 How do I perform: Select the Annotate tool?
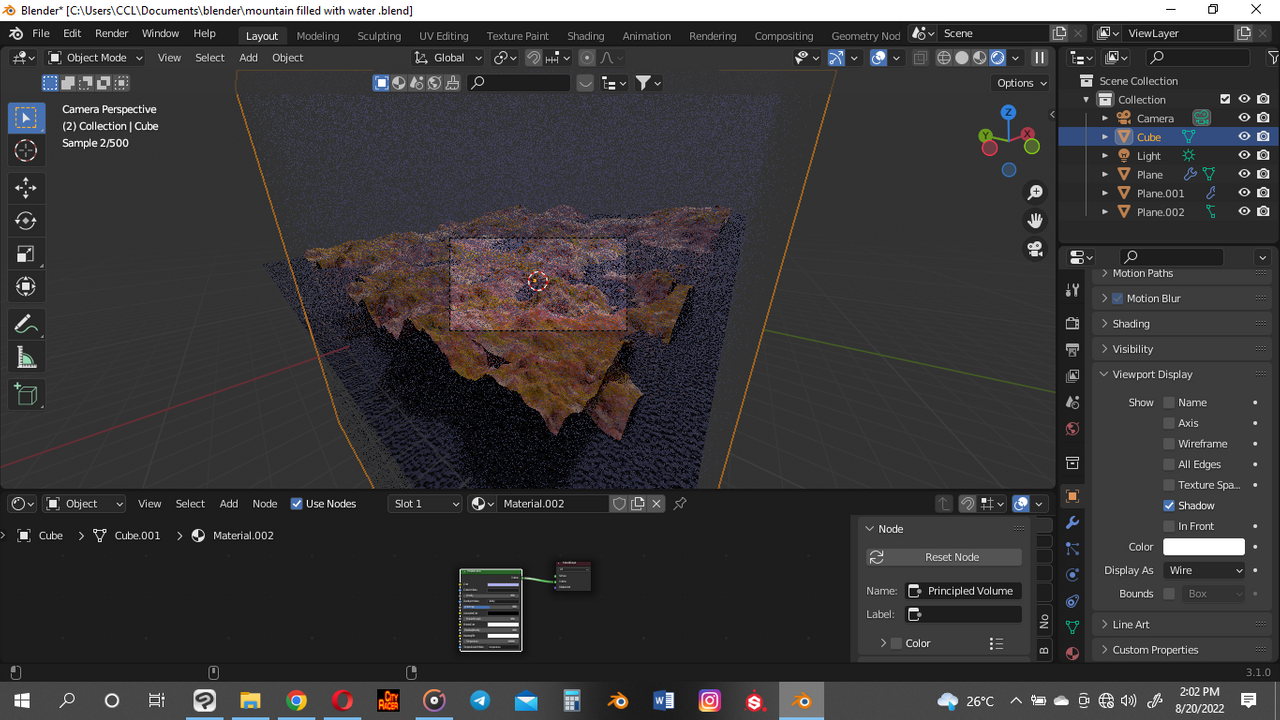(x=26, y=324)
